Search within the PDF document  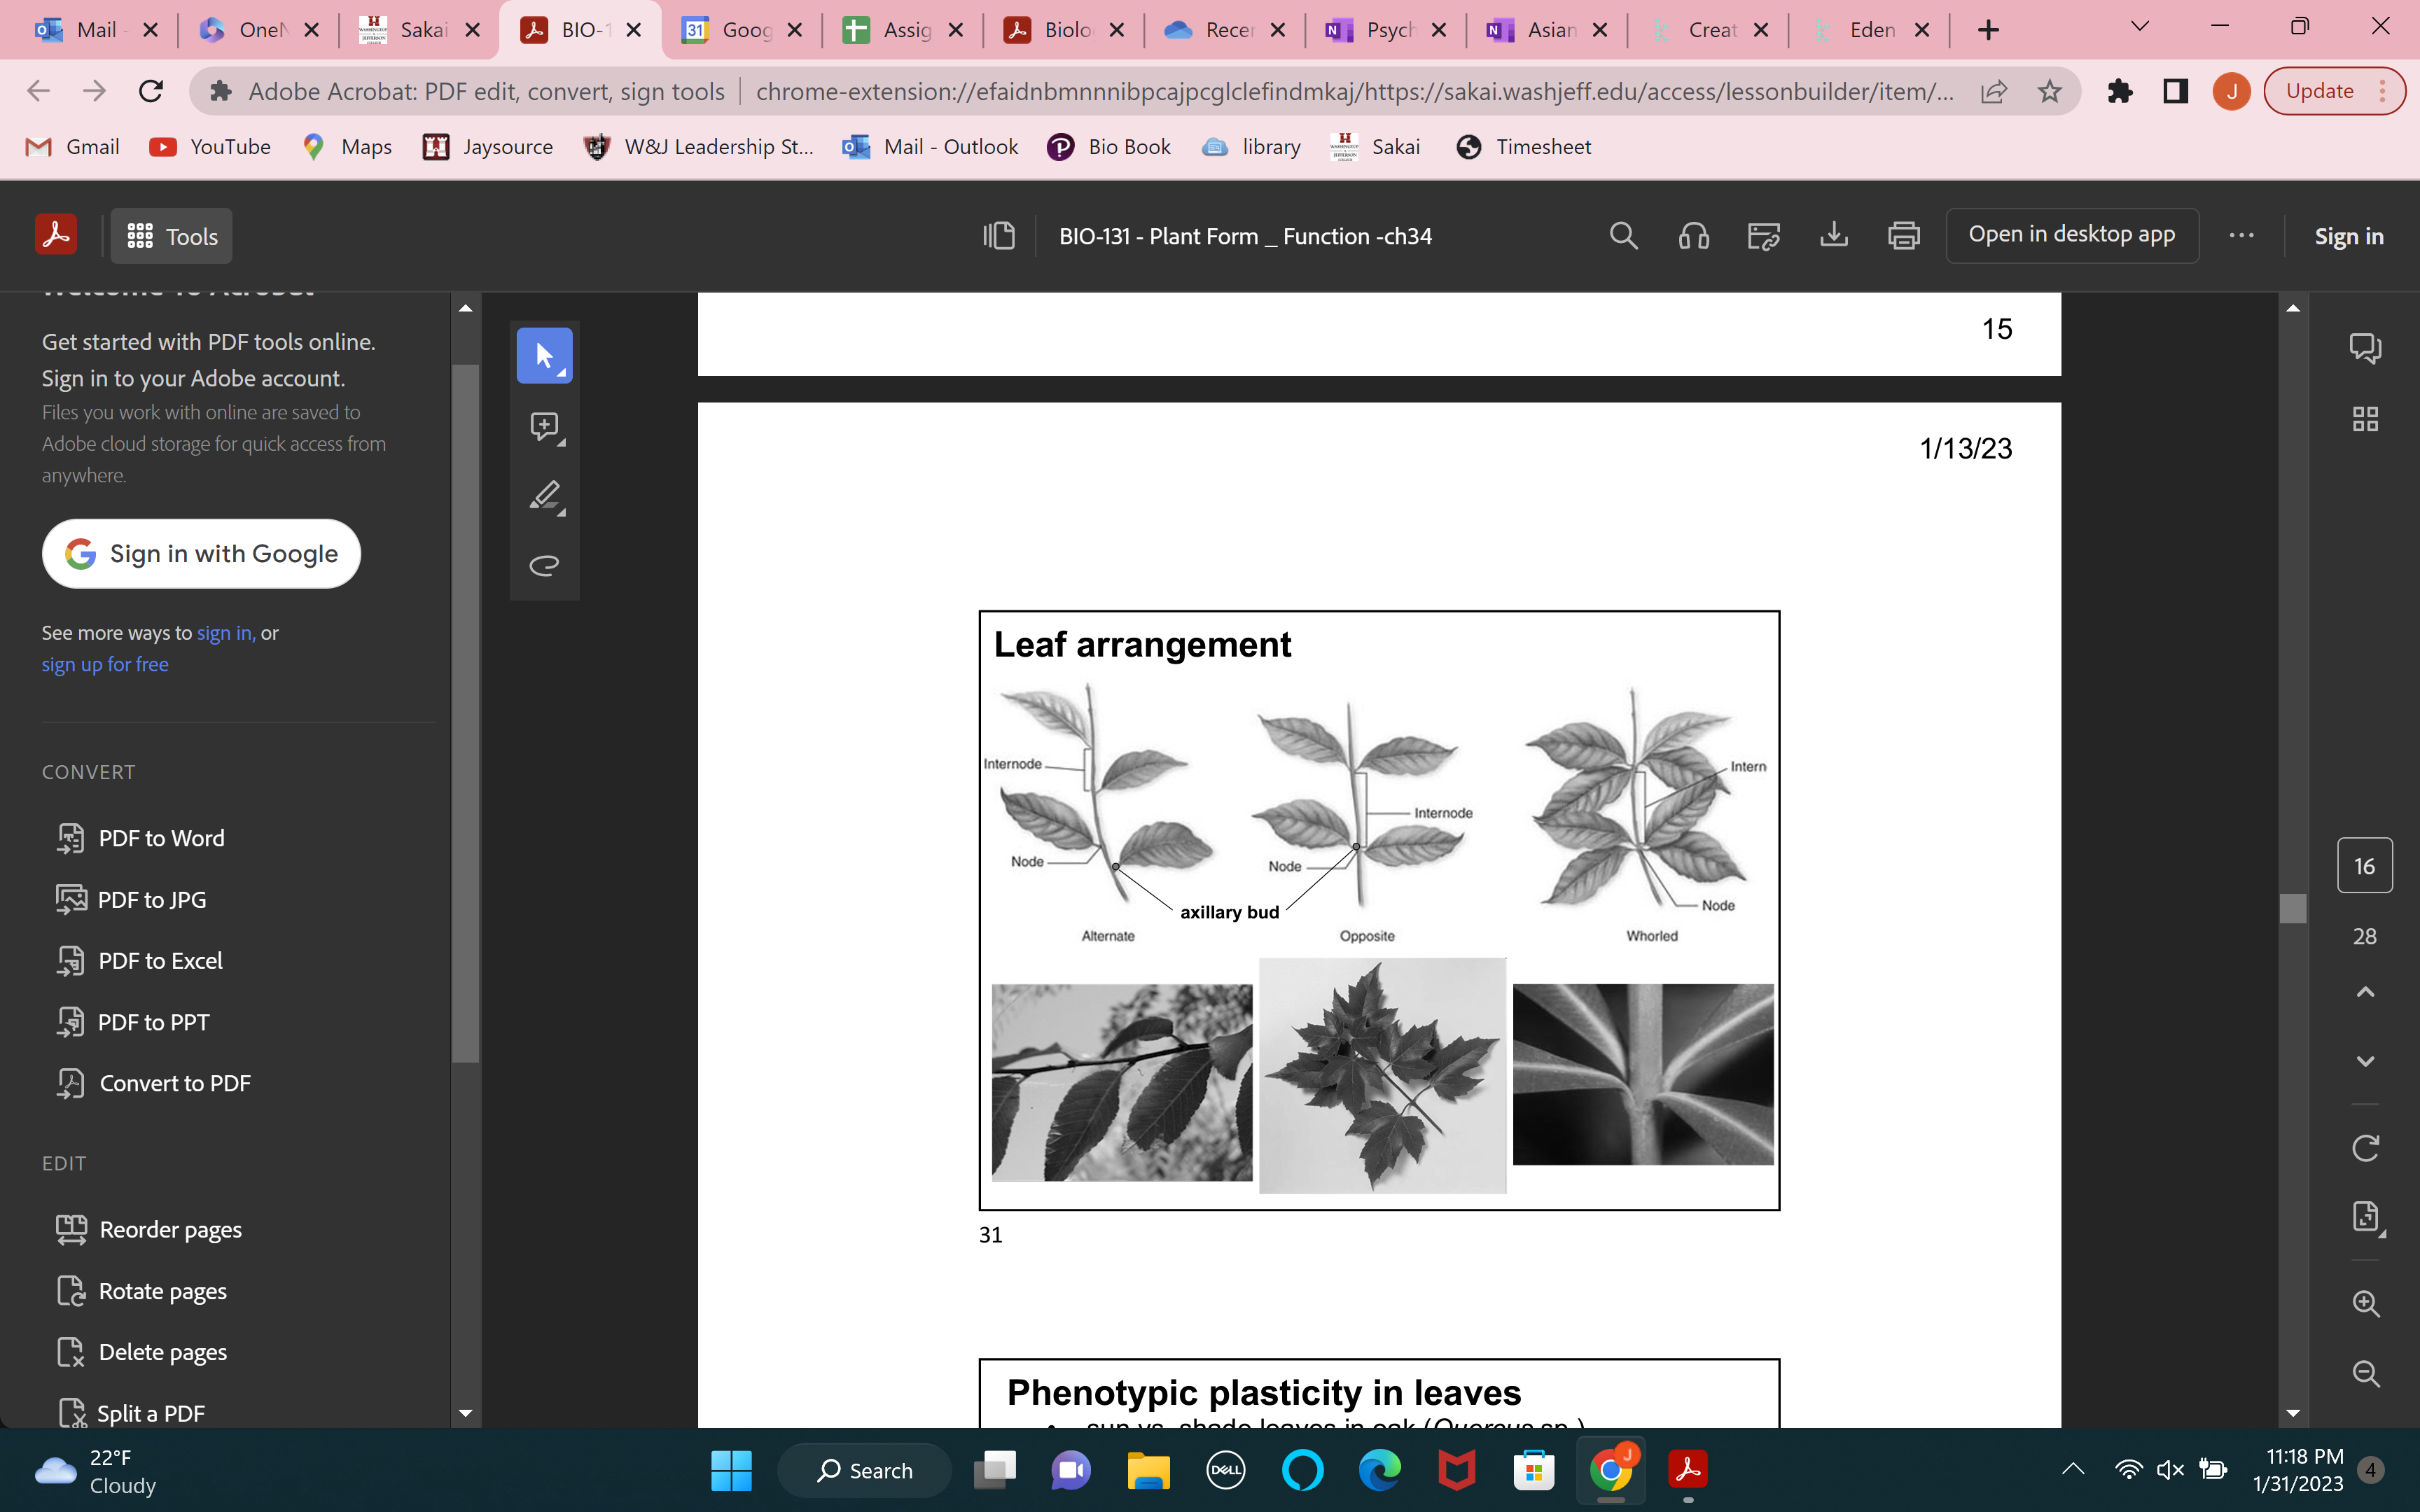pos(1622,236)
